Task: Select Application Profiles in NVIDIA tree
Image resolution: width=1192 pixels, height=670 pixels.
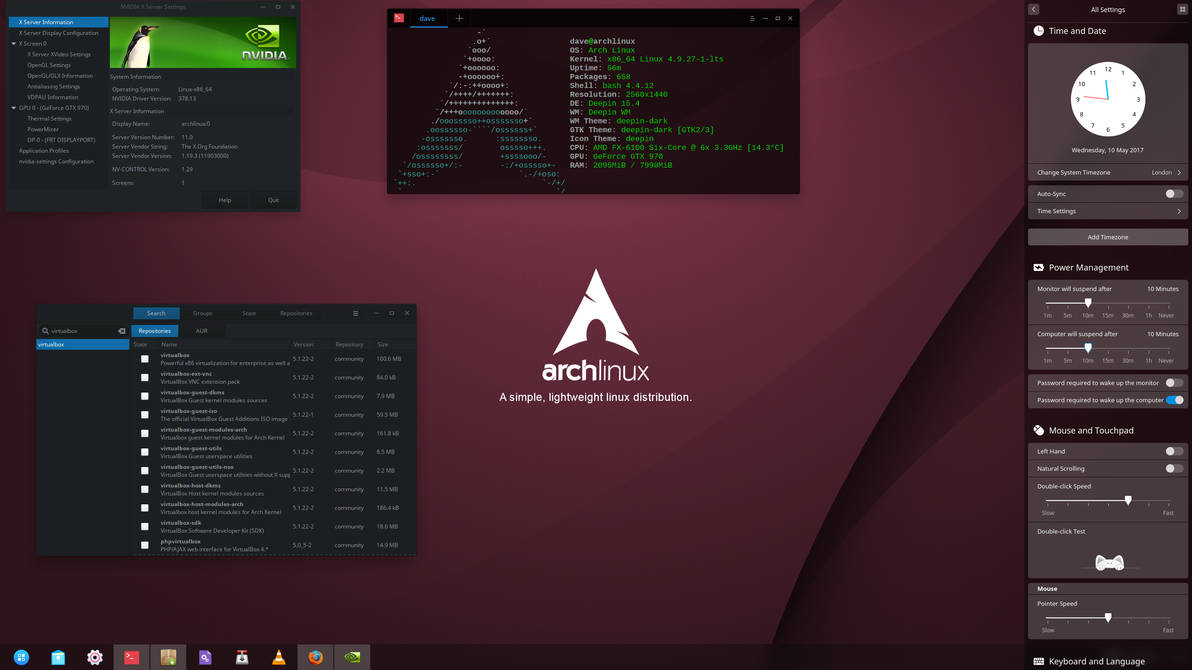Action: click(x=43, y=151)
